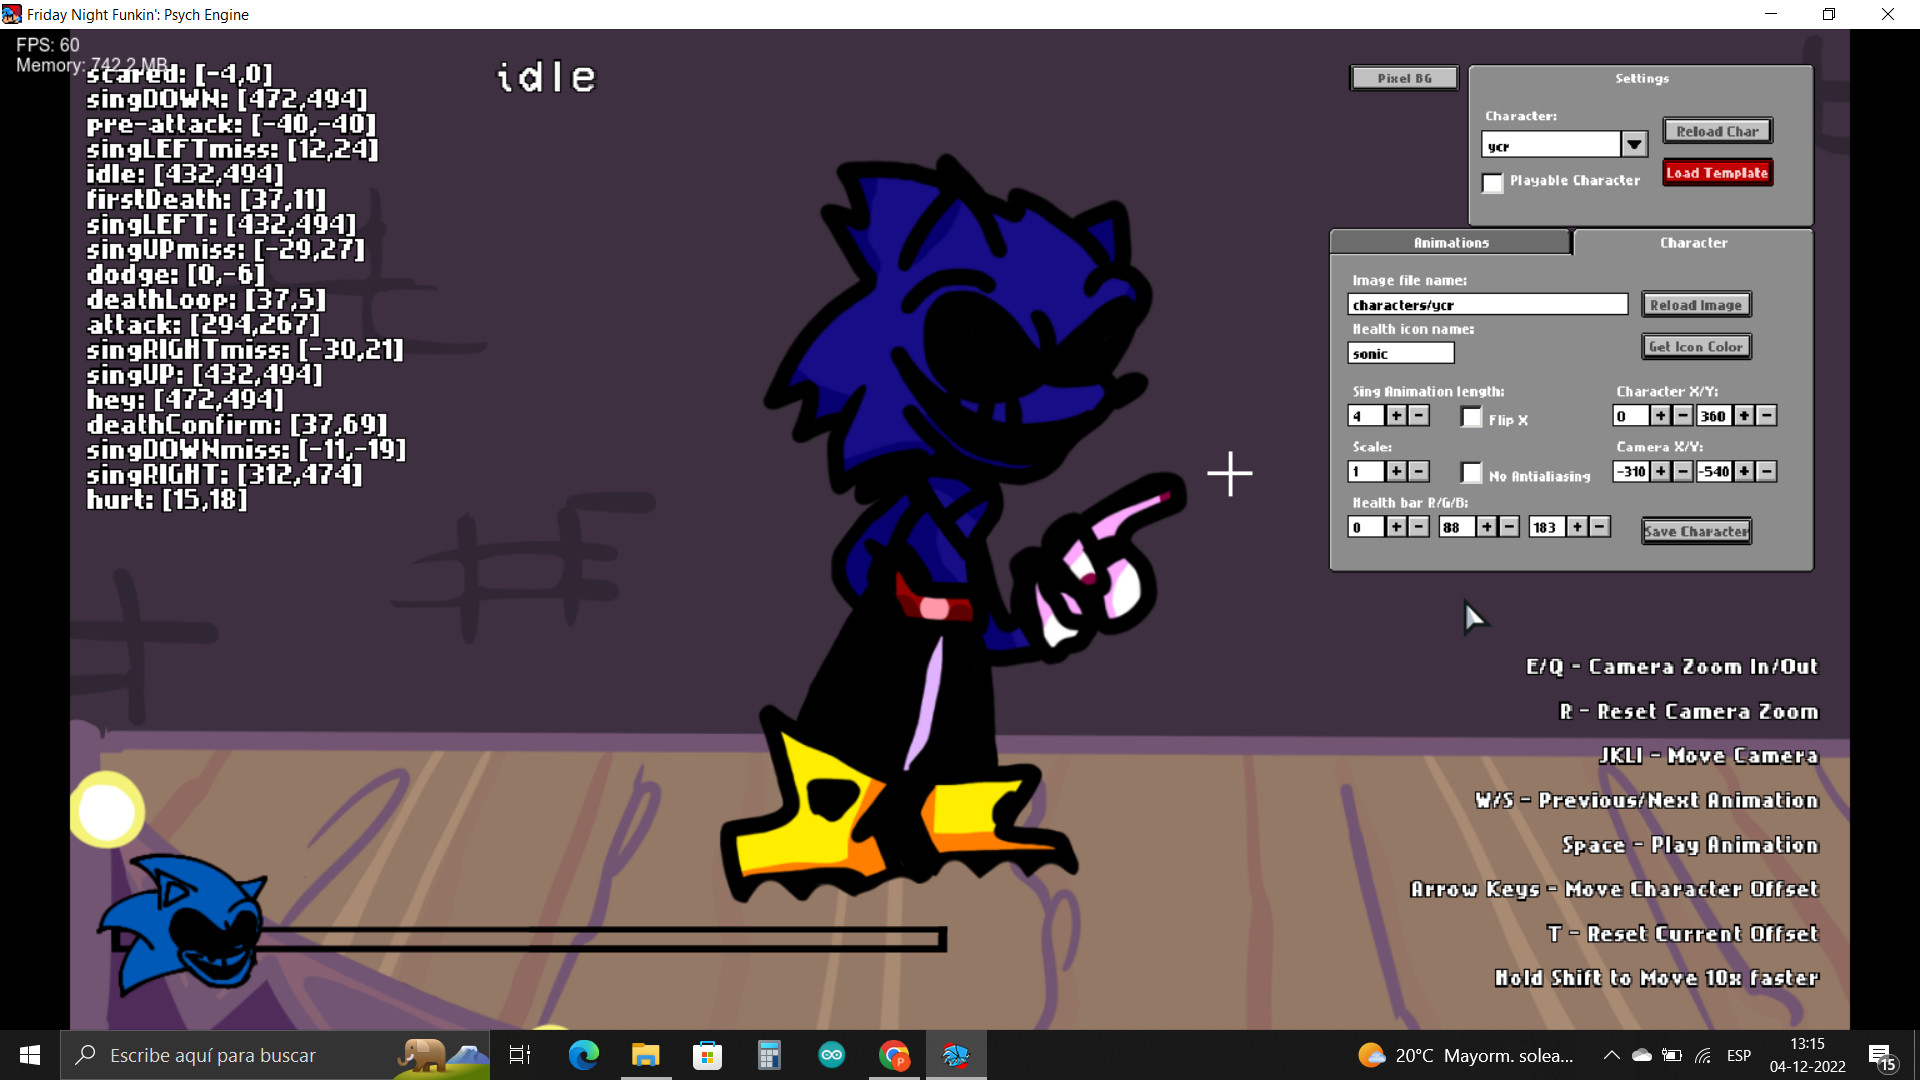Open File Explorer from taskbar
The width and height of the screenshot is (1920, 1080).
(x=645, y=1055)
